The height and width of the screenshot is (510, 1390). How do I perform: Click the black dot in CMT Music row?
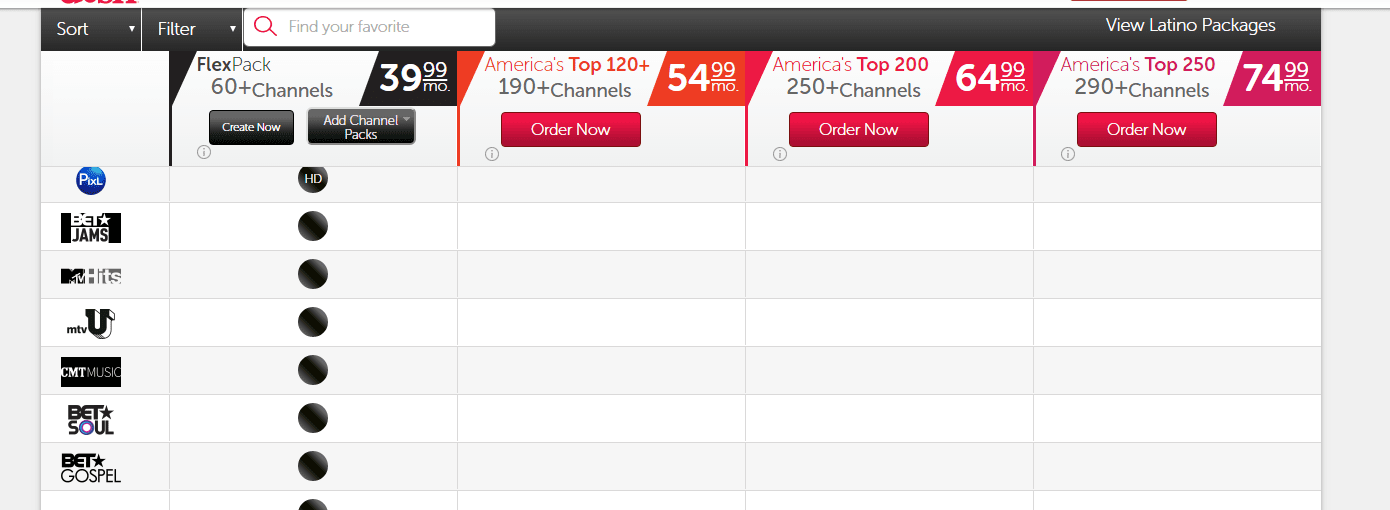(313, 370)
